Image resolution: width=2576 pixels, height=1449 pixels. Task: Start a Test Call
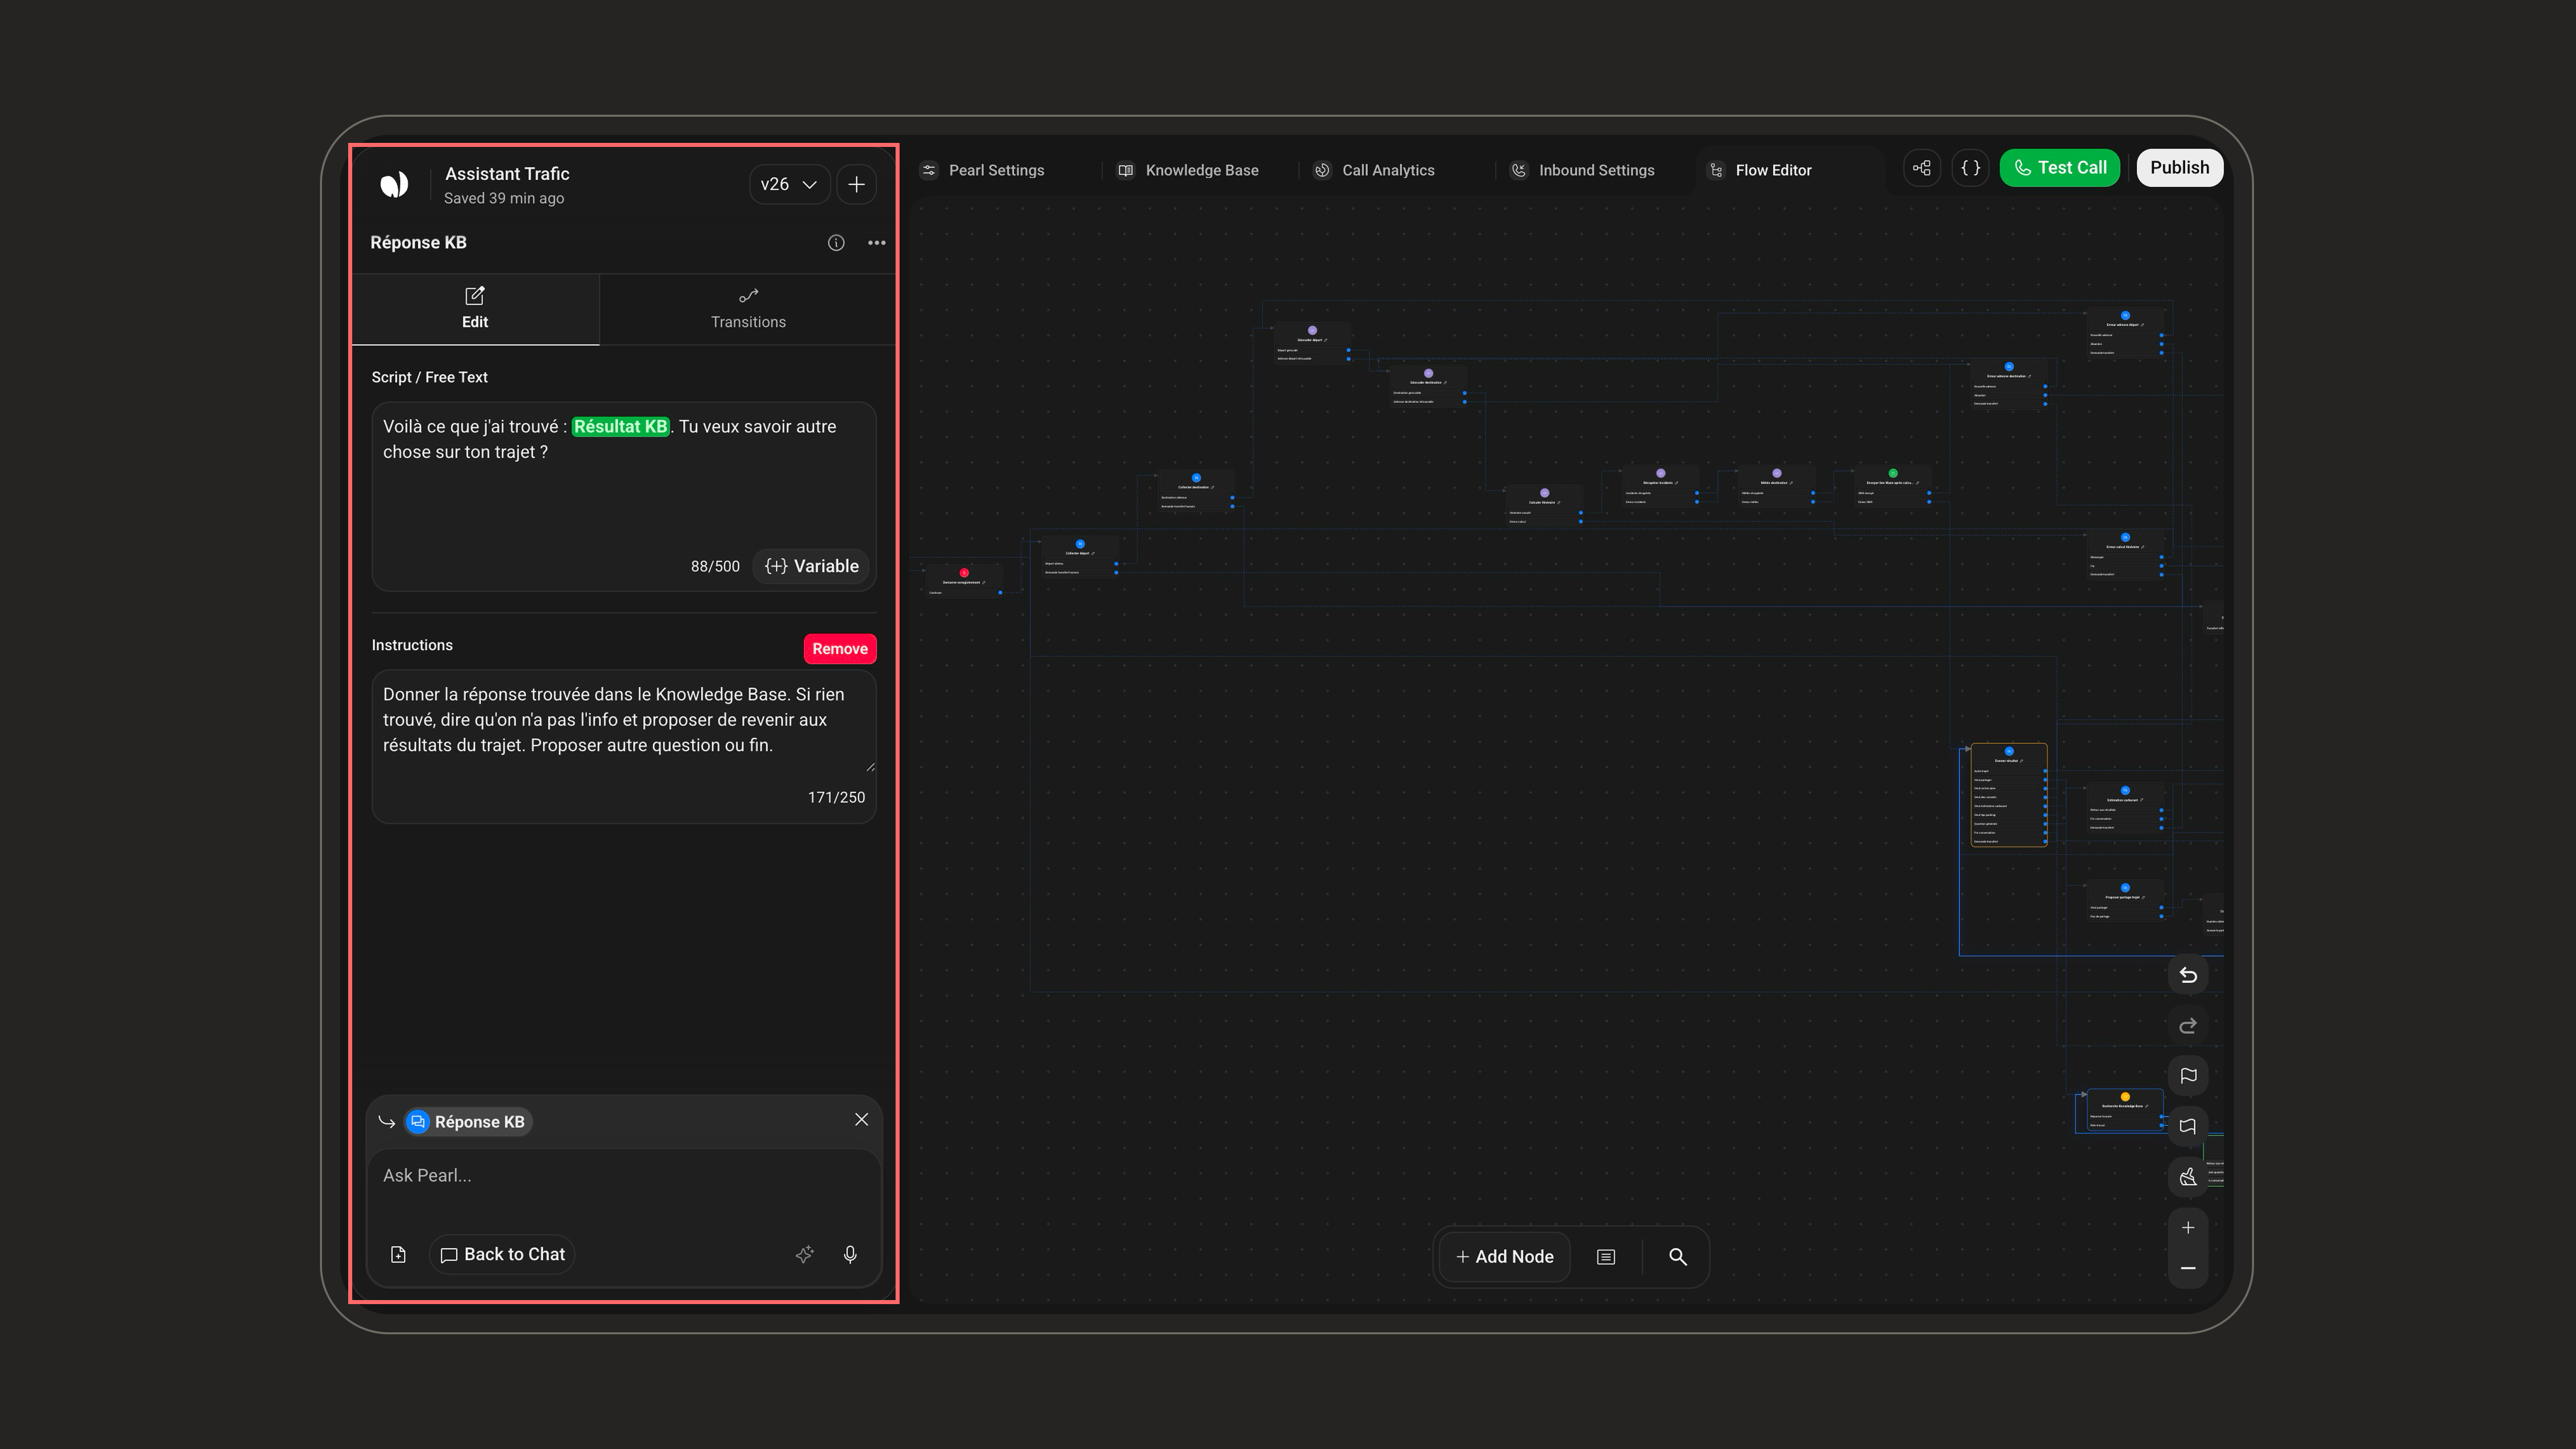point(2059,168)
